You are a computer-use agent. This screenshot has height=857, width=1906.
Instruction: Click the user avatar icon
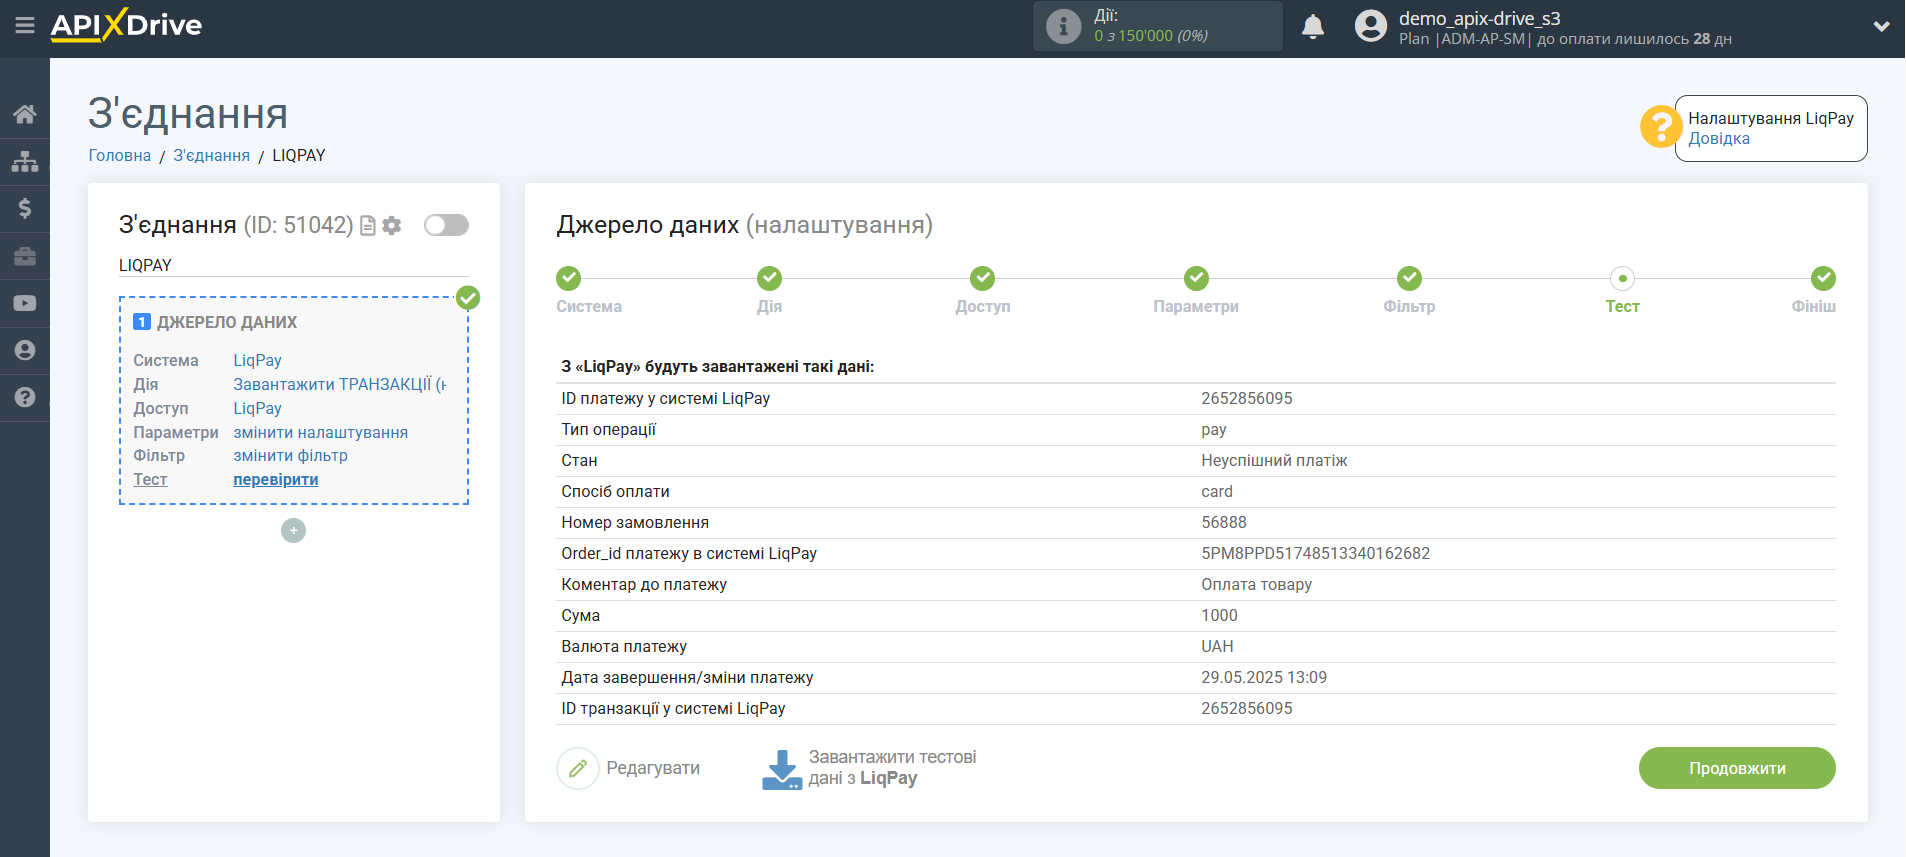point(1371,26)
